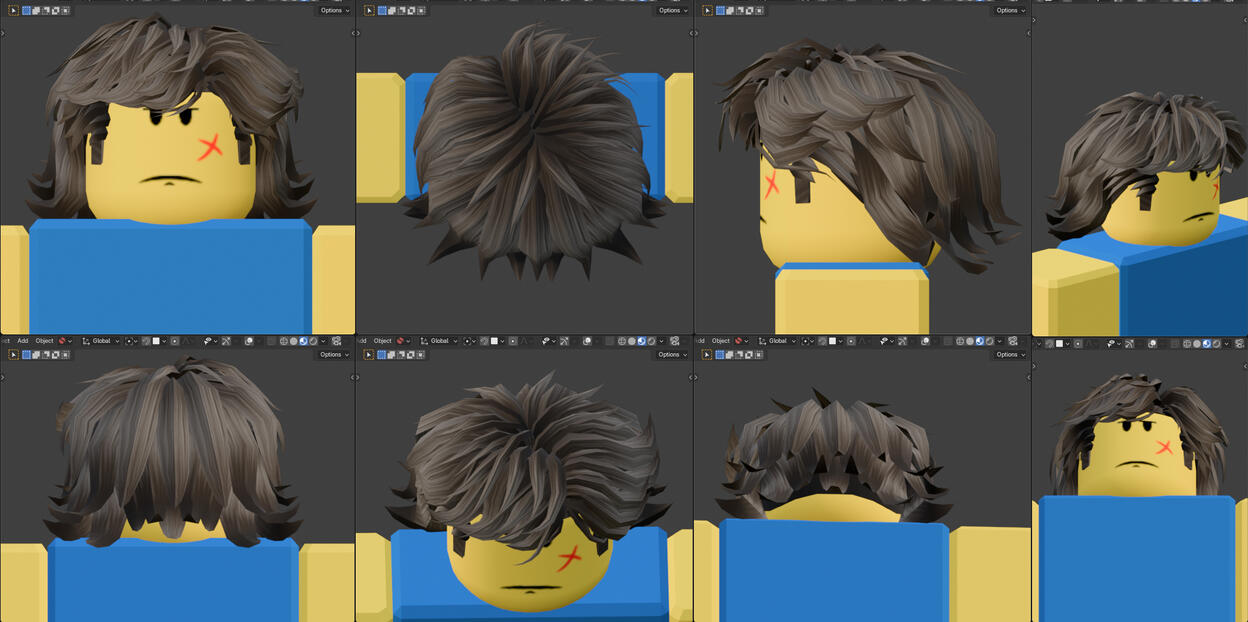Open Options dropdown in side-profile viewport
This screenshot has width=1248, height=622.
point(1010,10)
